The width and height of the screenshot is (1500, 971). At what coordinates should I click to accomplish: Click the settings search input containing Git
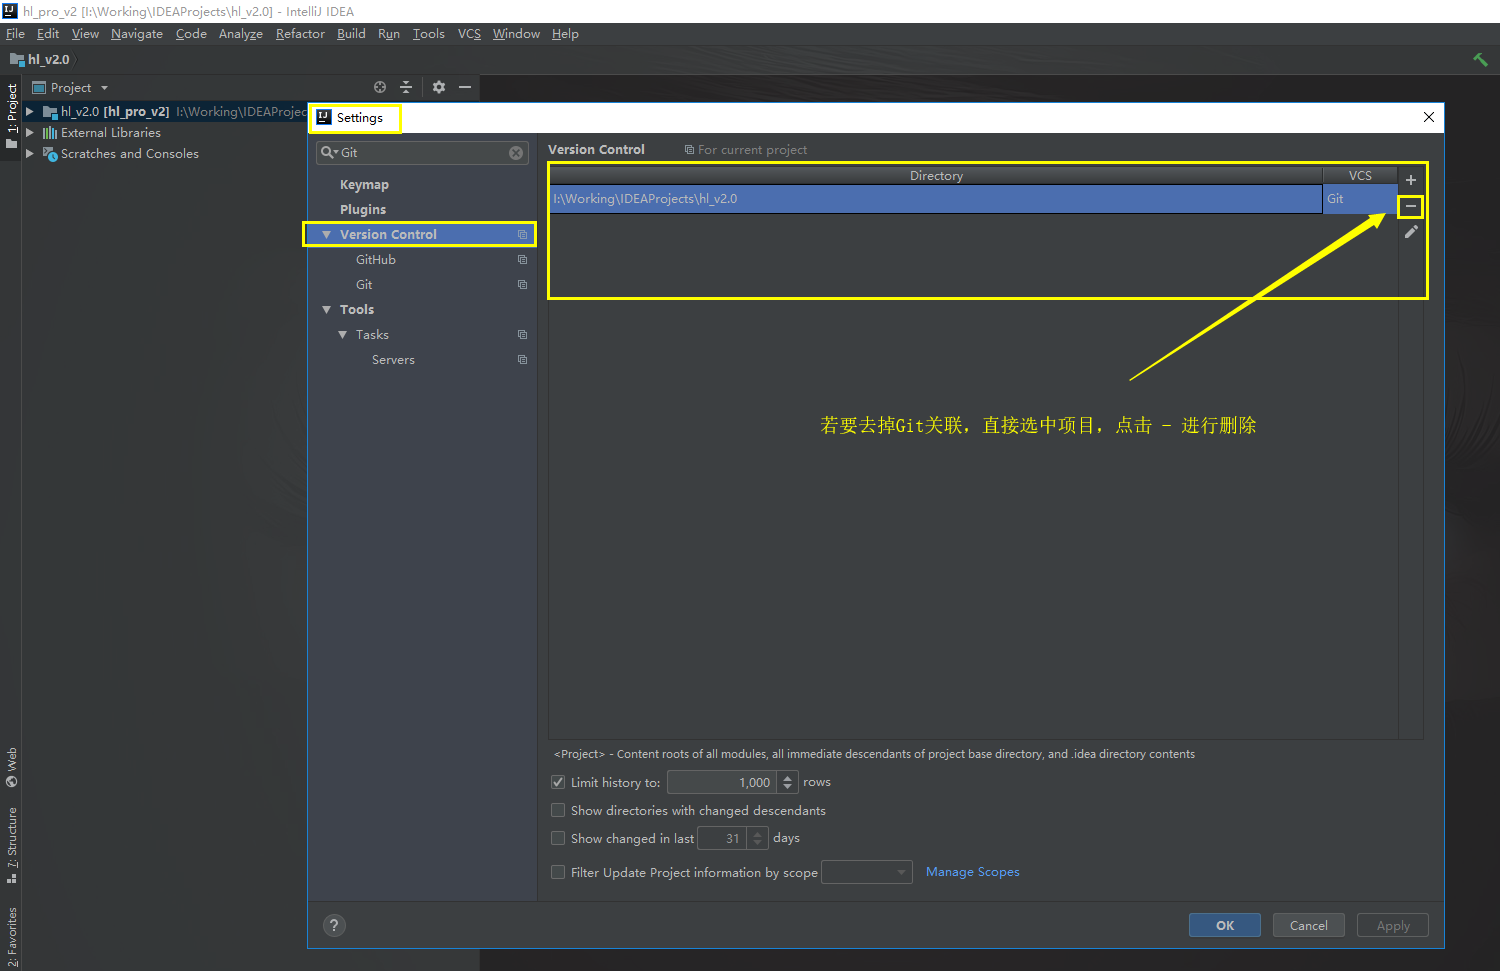click(422, 153)
